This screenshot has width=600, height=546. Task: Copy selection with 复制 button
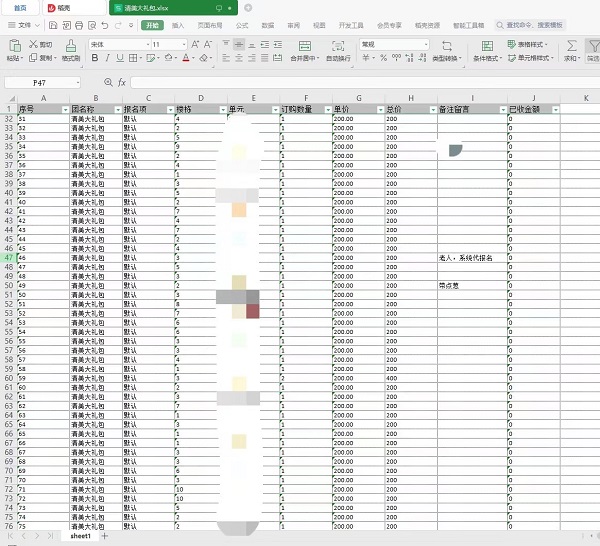pyautogui.click(x=42, y=58)
